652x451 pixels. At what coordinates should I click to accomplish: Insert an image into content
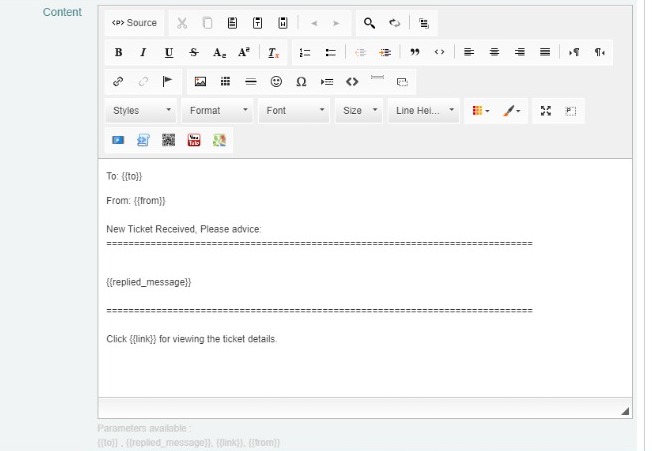click(x=200, y=81)
